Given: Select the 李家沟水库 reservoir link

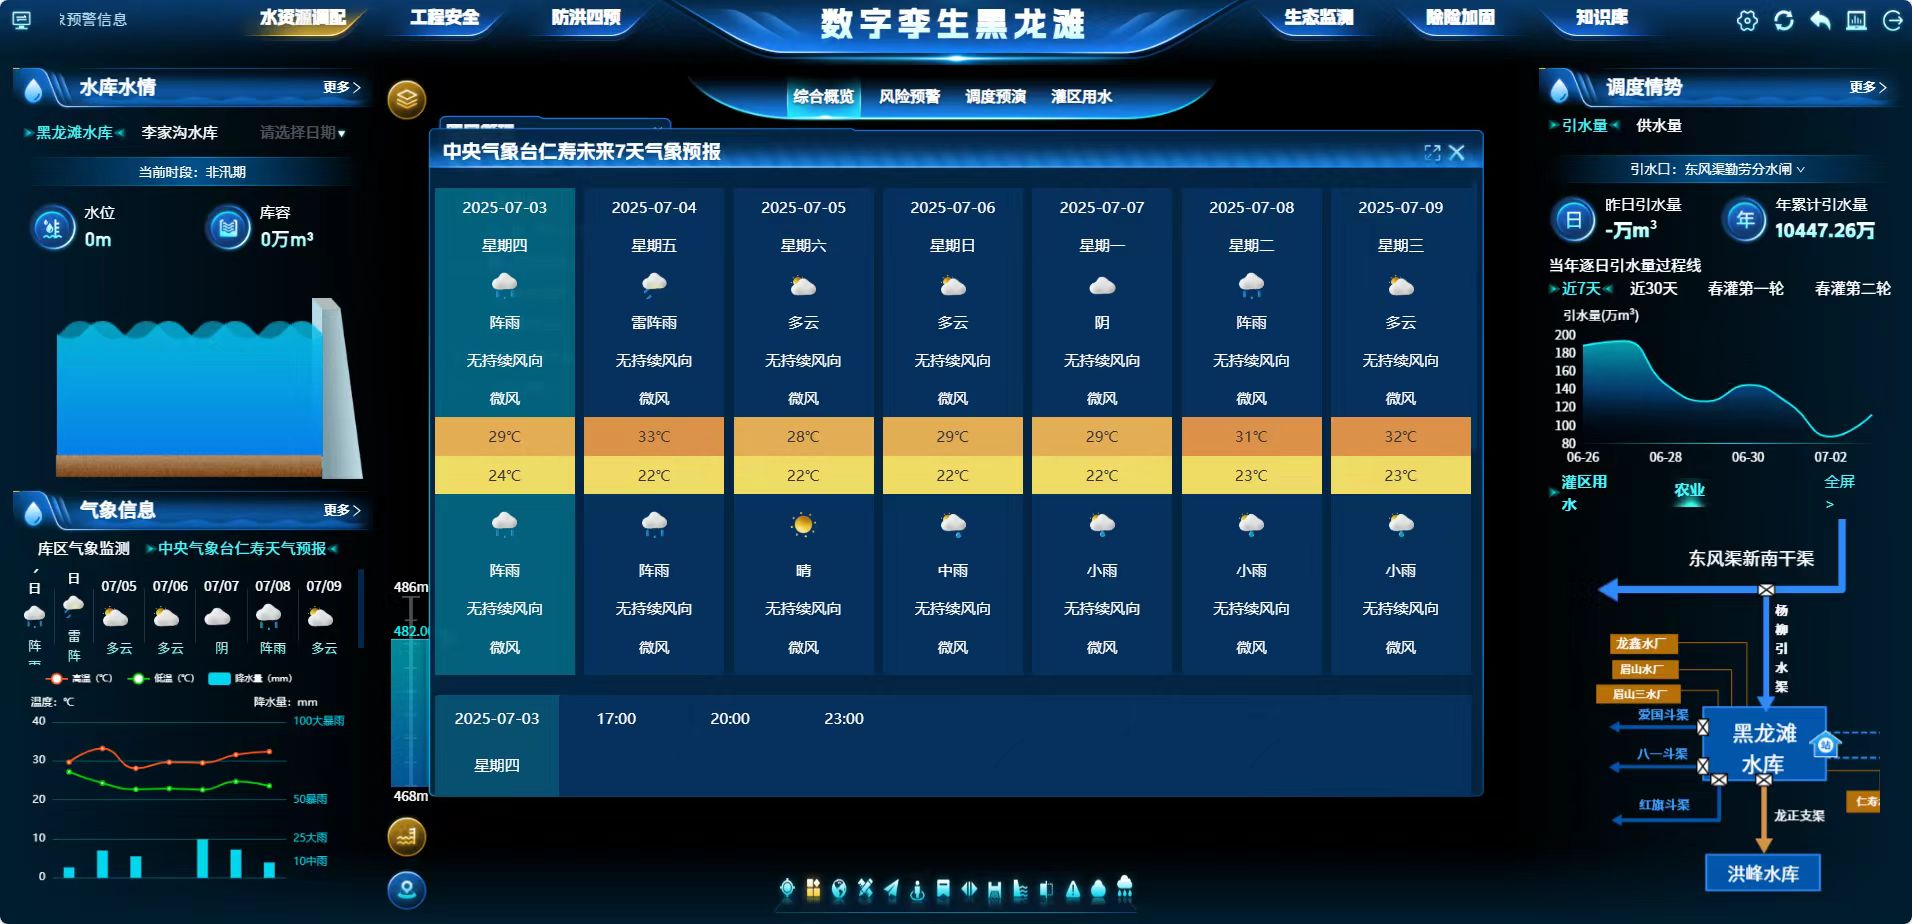Looking at the screenshot, I should (179, 133).
